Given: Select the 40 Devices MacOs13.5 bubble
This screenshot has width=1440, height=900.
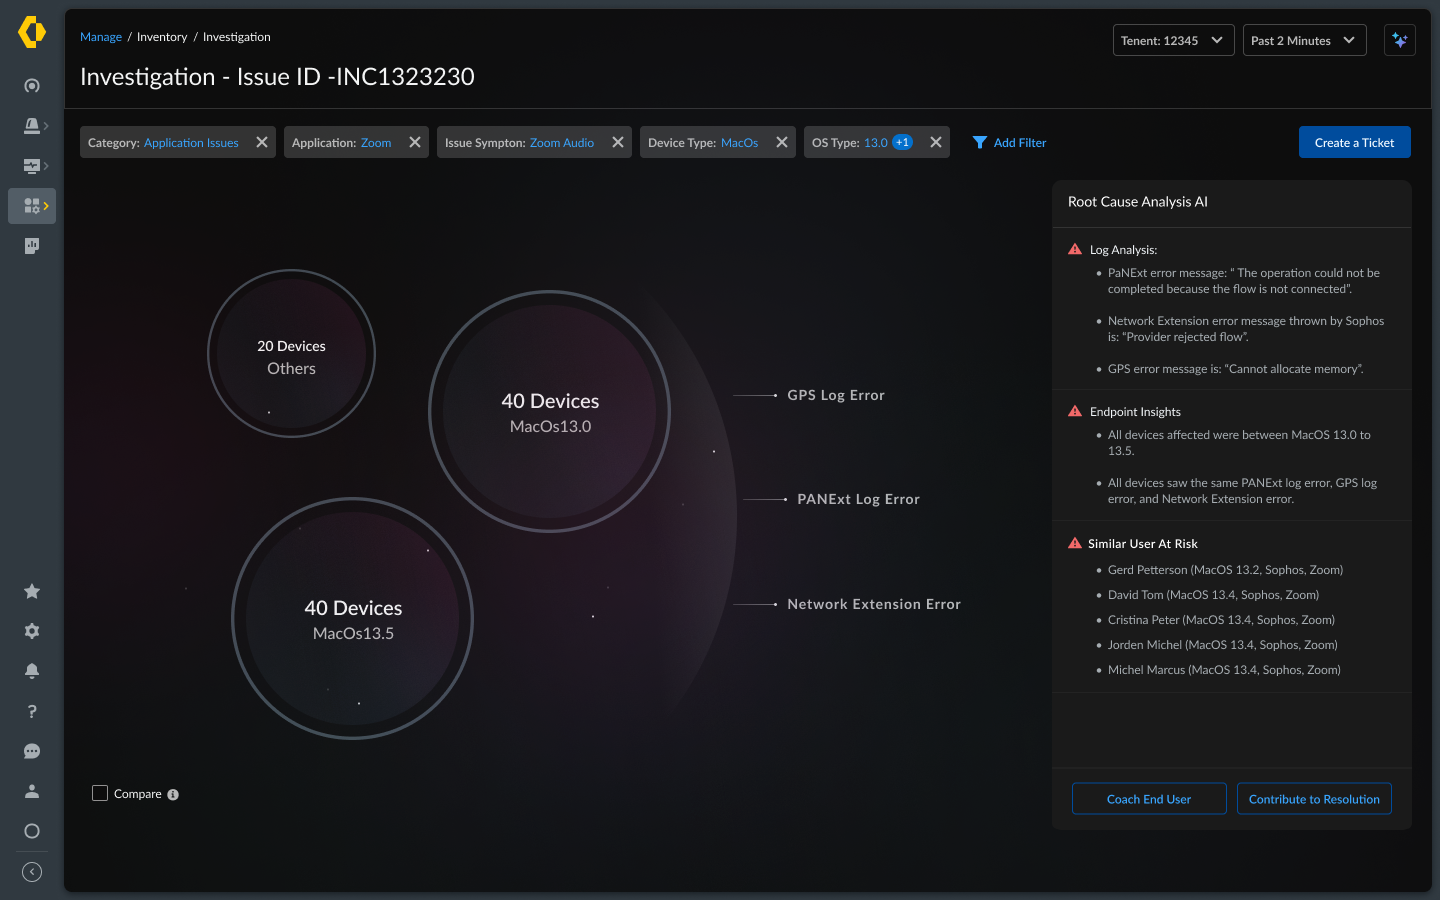Looking at the screenshot, I should click(x=353, y=618).
